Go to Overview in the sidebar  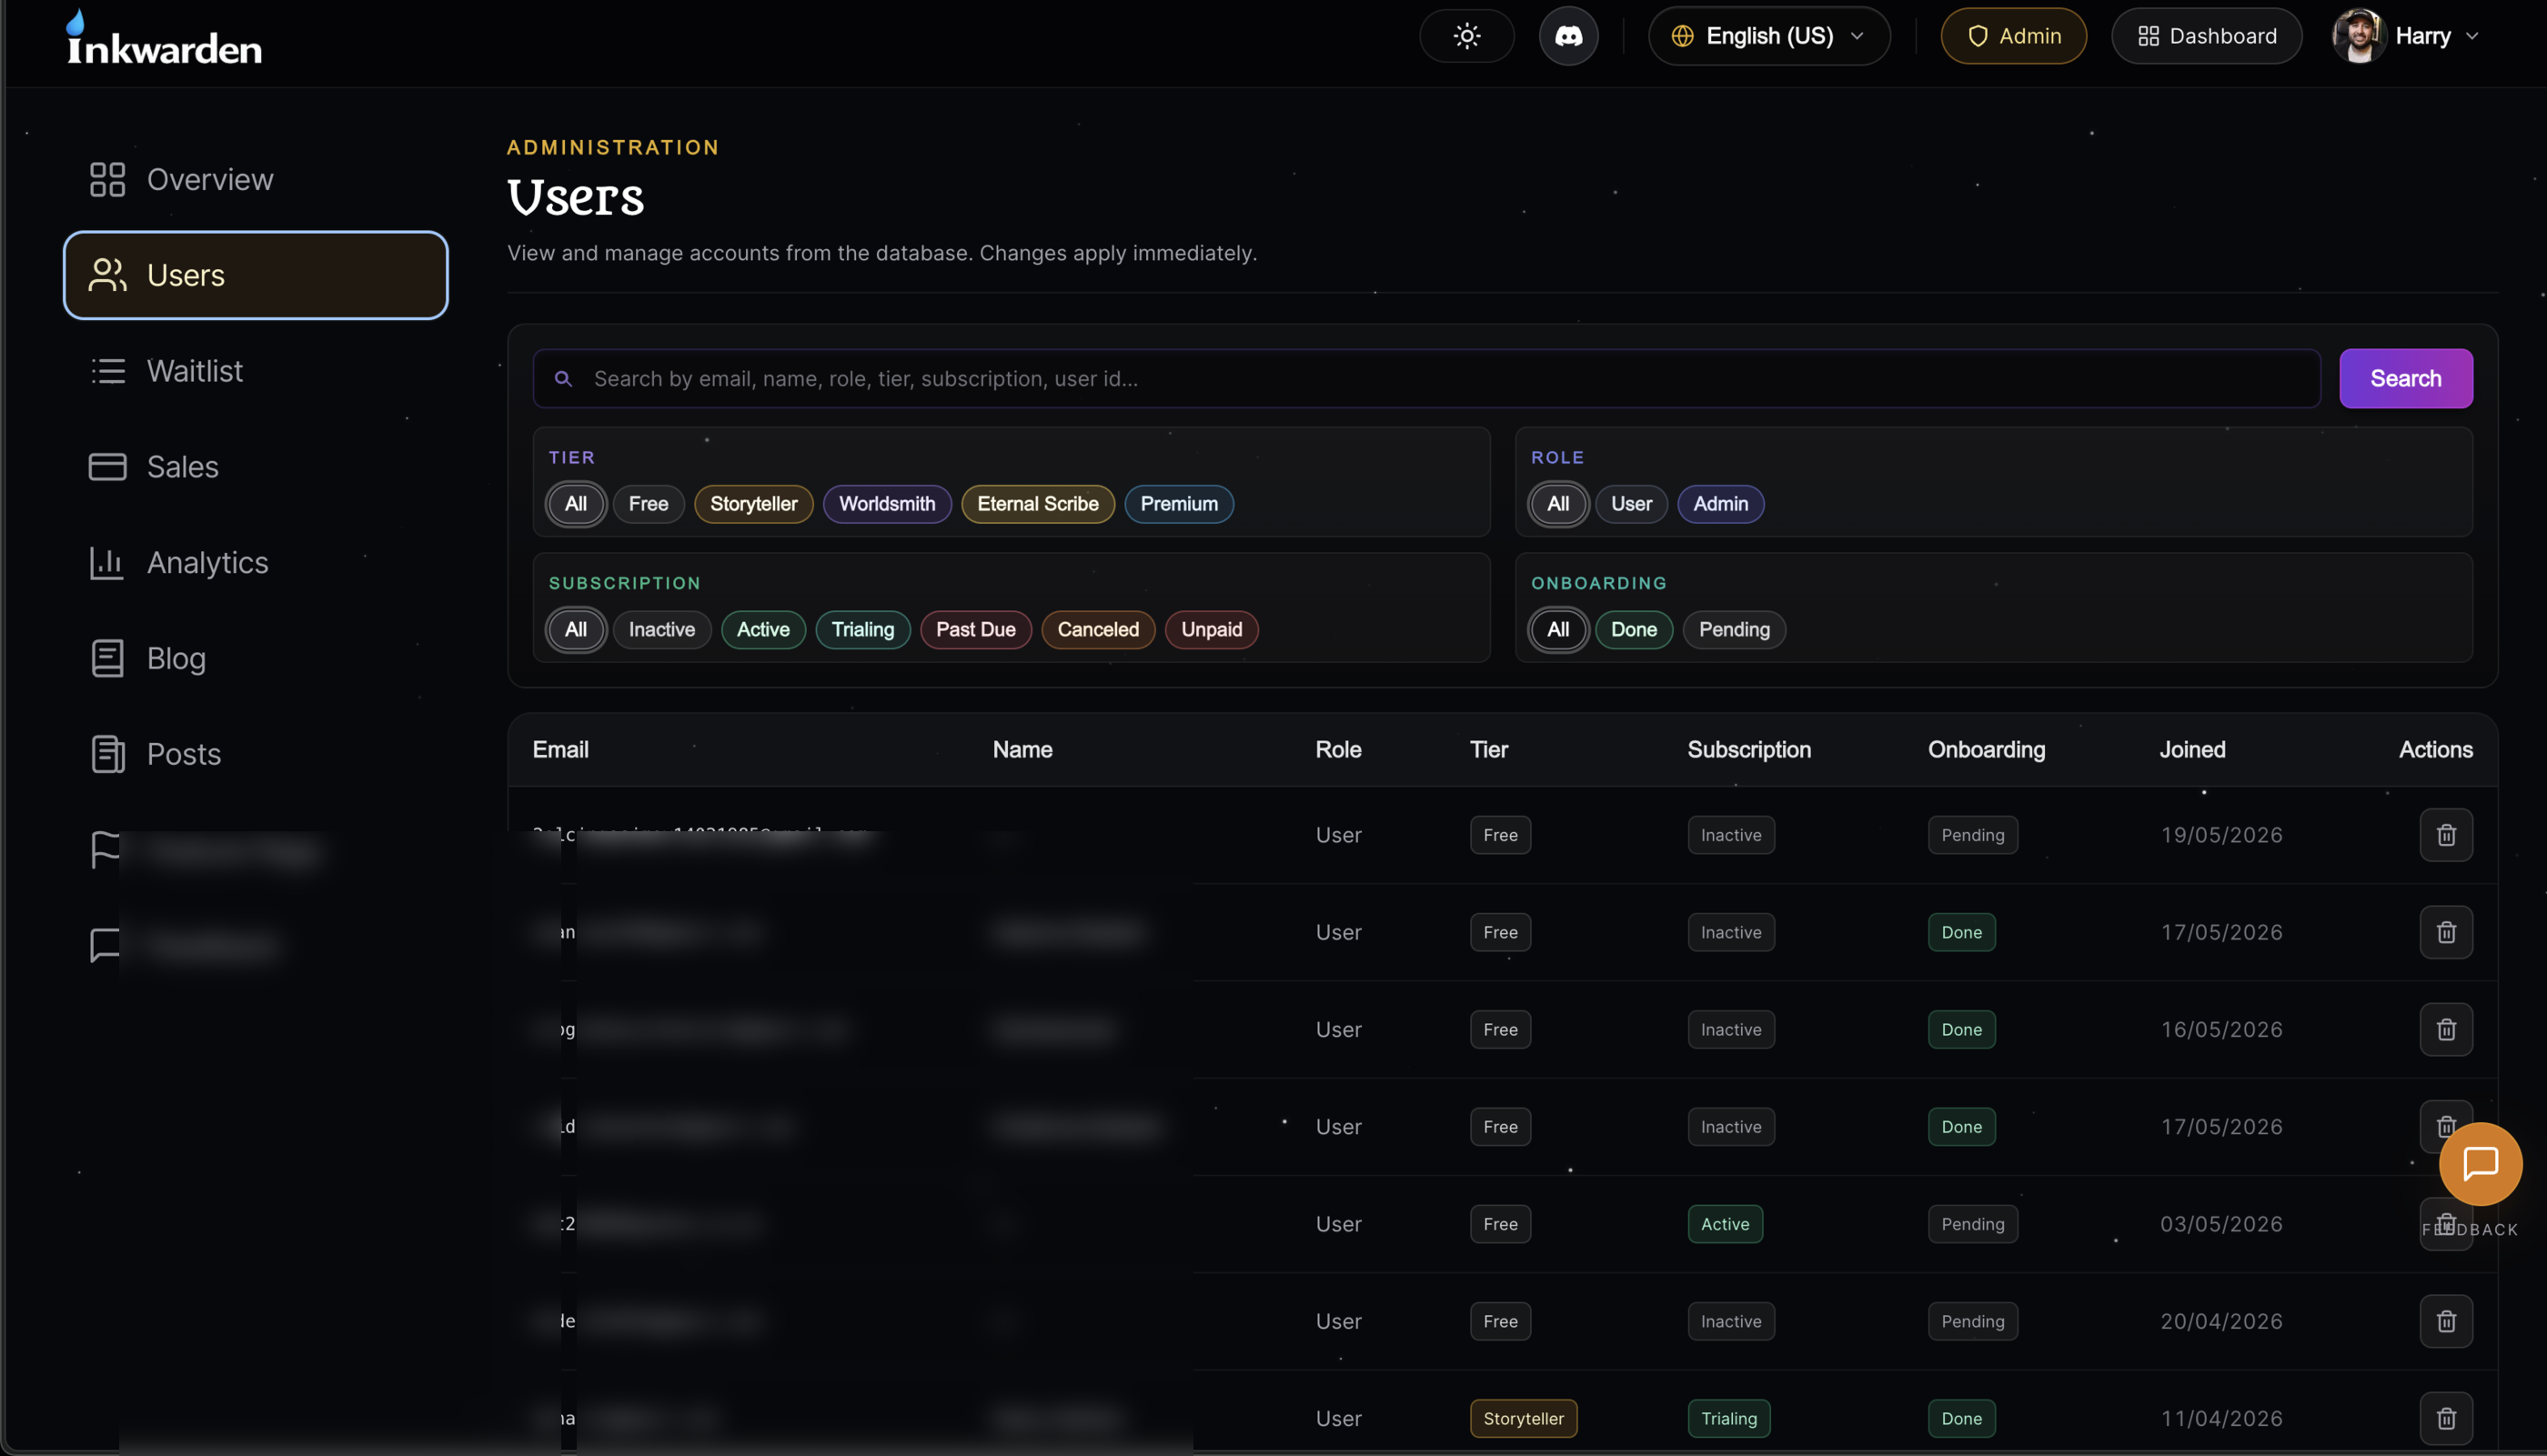point(210,180)
